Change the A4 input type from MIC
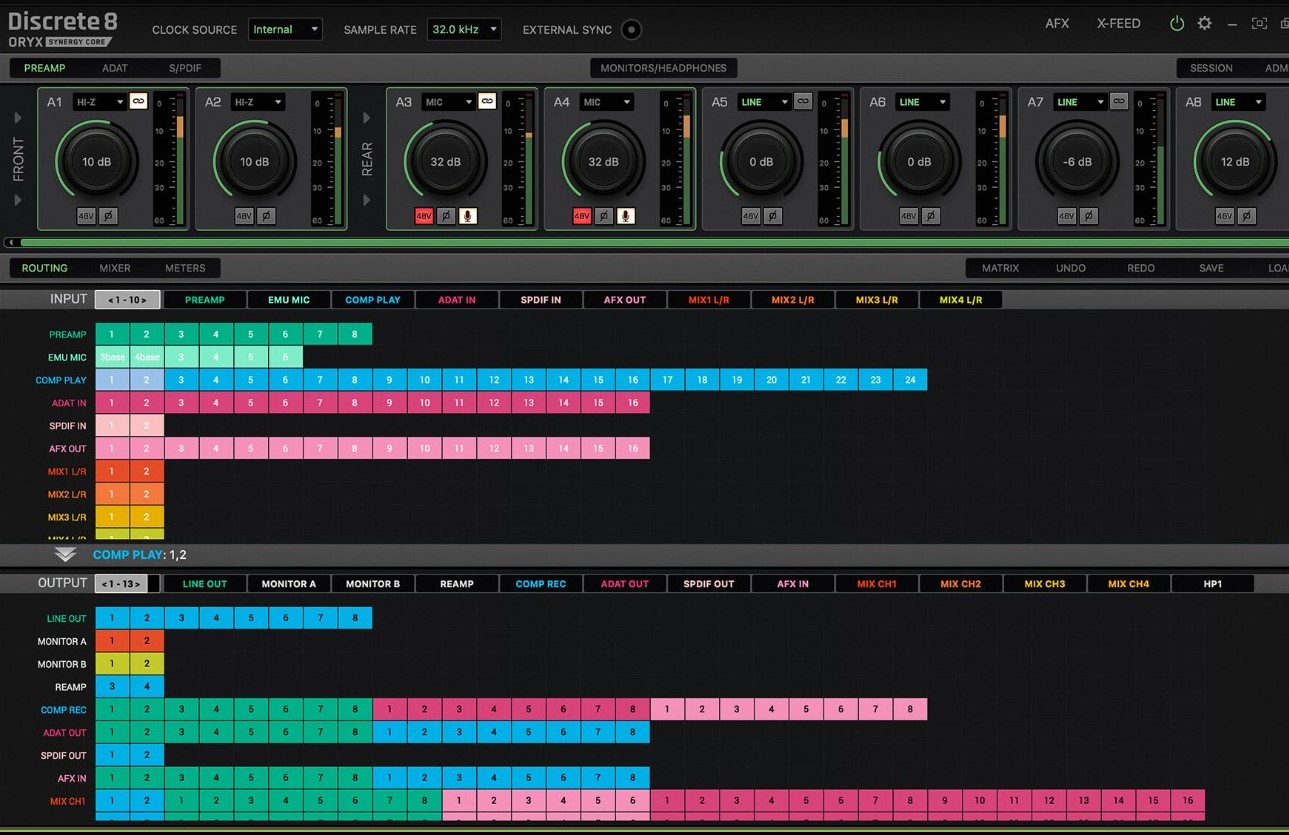This screenshot has width=1289, height=835. 607,102
